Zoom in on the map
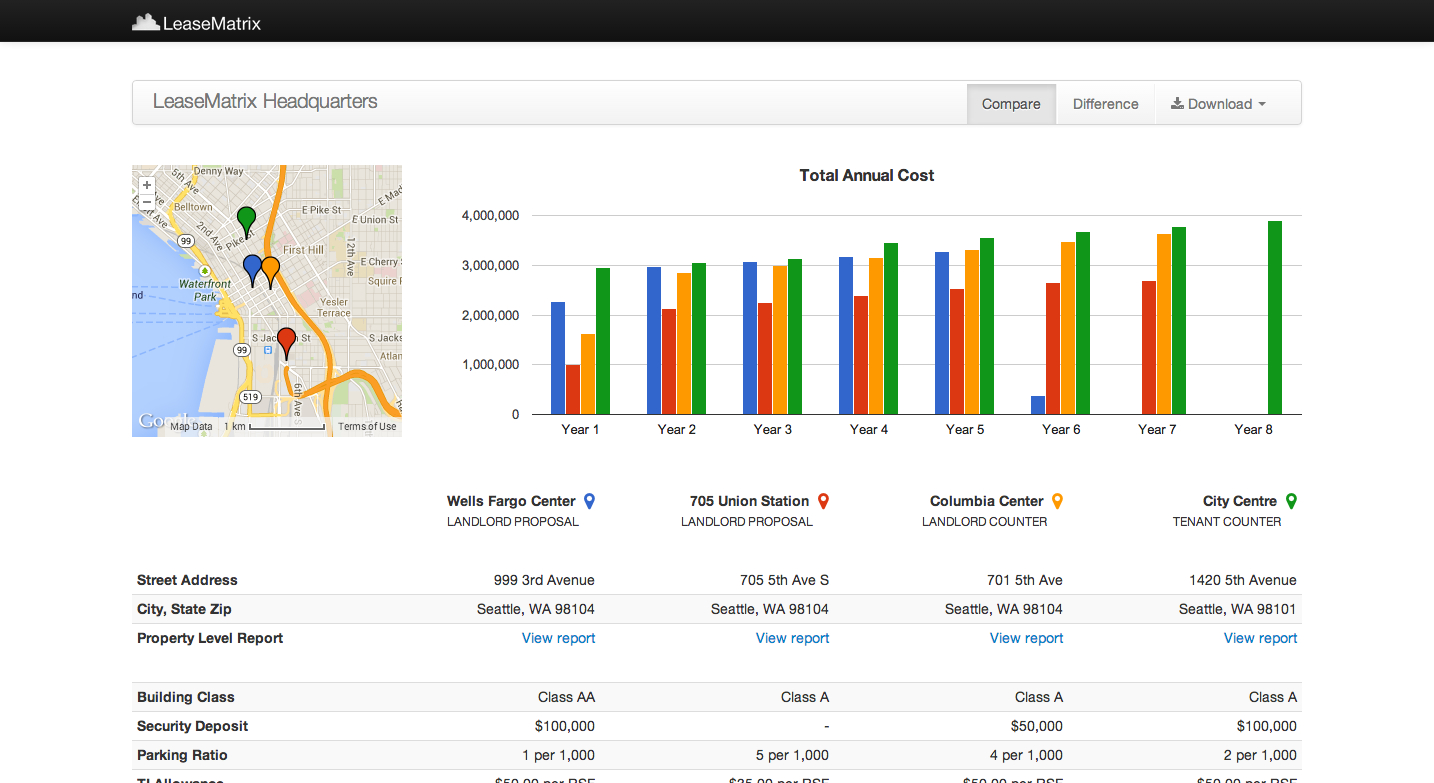Image resolution: width=1434 pixels, height=783 pixels. pos(147,185)
